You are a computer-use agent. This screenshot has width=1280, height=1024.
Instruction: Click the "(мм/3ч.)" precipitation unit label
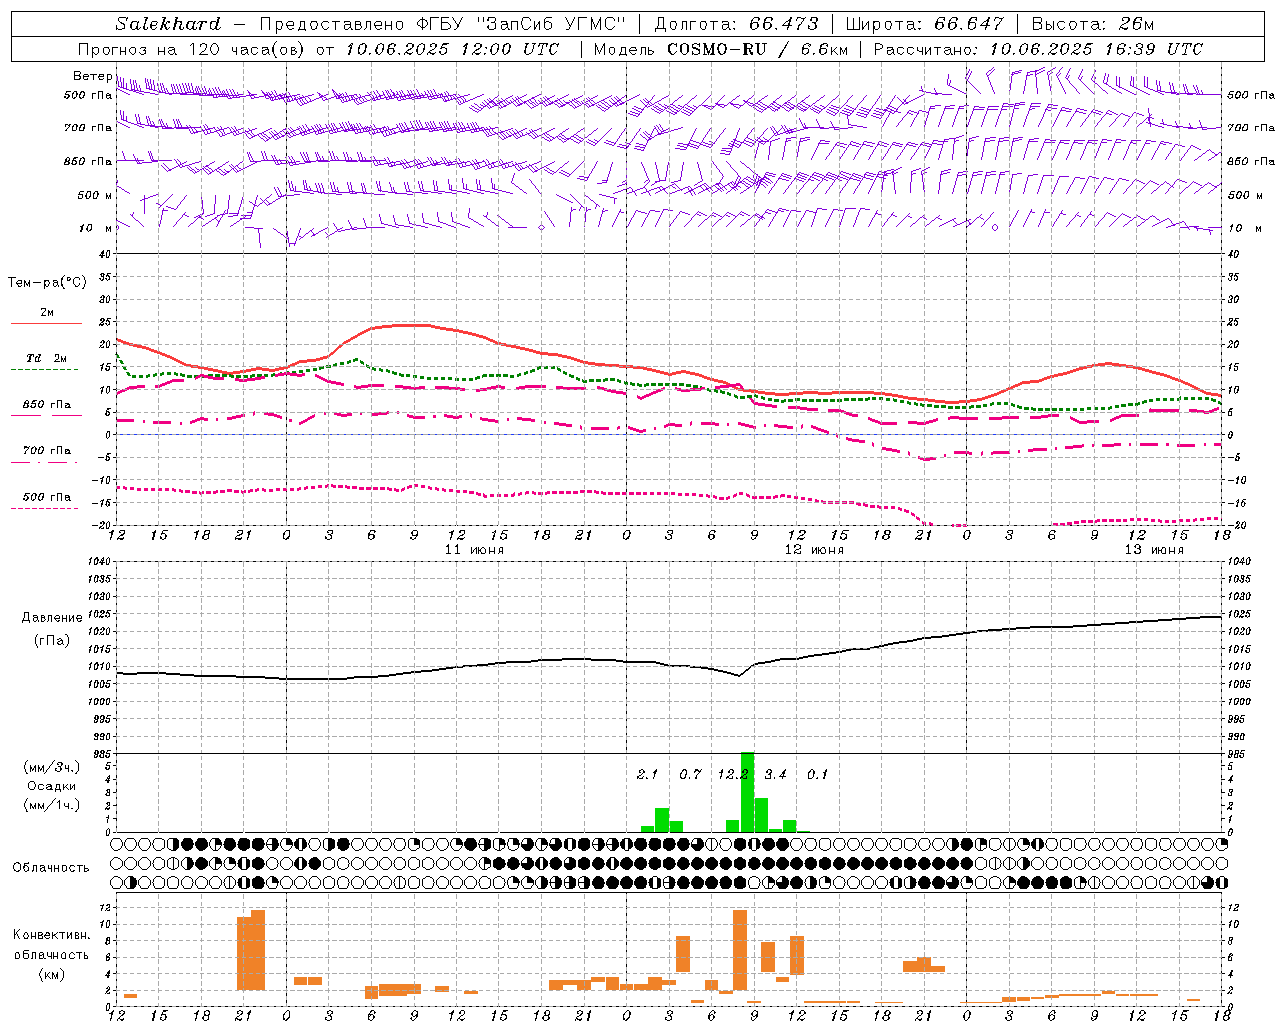click(x=51, y=767)
